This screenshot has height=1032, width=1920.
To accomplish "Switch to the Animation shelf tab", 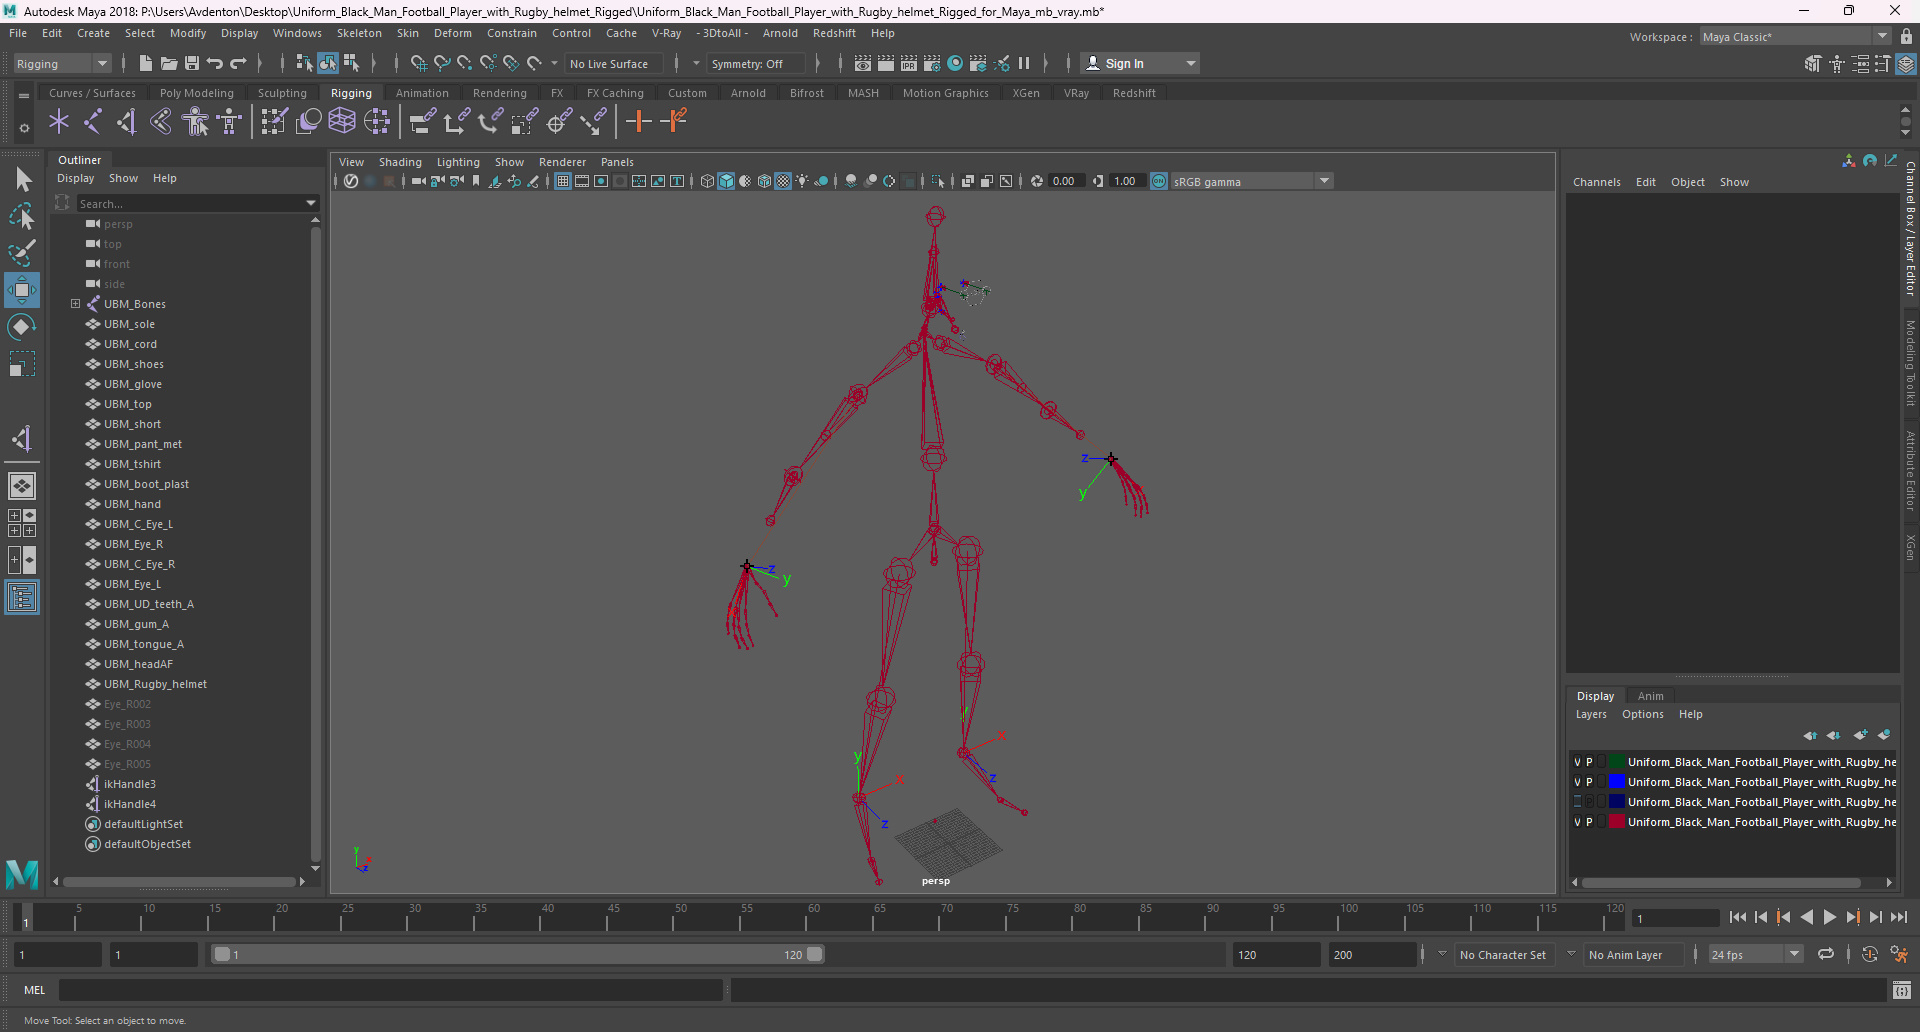I will tap(422, 93).
